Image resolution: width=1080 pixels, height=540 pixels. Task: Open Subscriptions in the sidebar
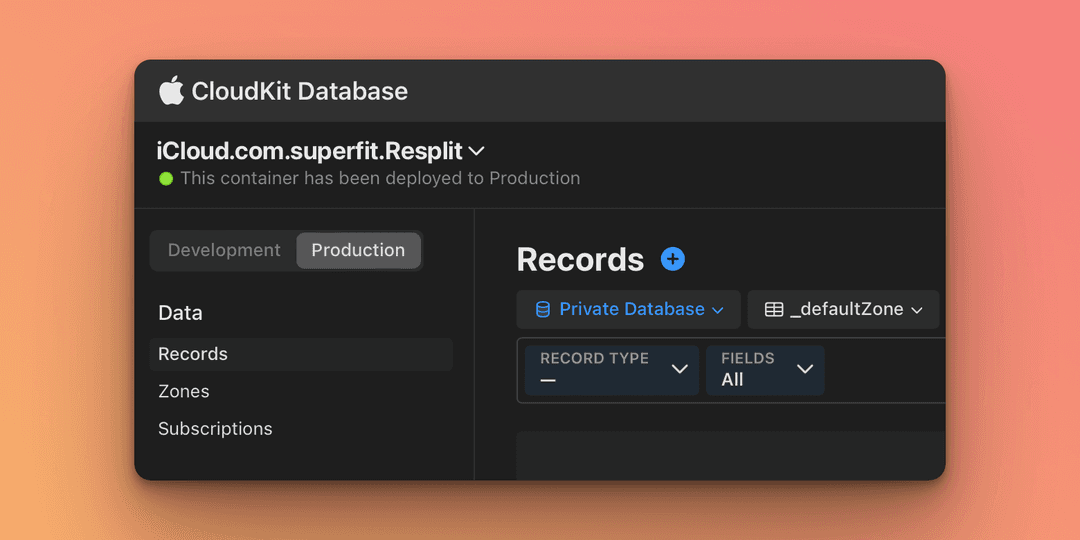(215, 428)
